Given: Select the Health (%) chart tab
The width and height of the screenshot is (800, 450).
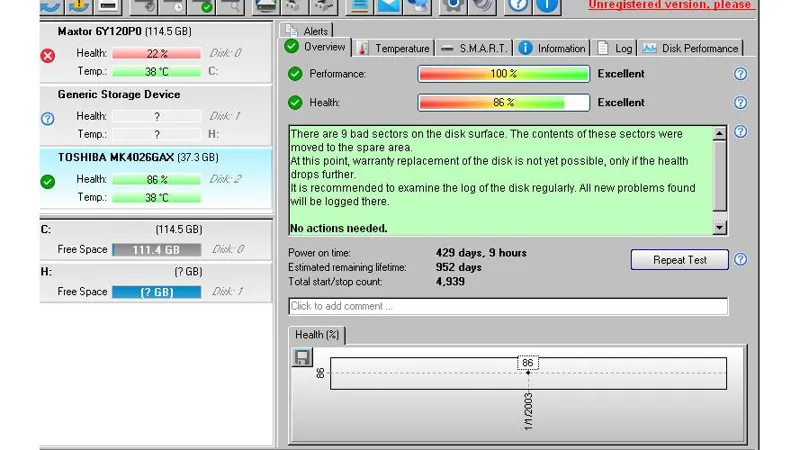Looking at the screenshot, I should 317,335.
